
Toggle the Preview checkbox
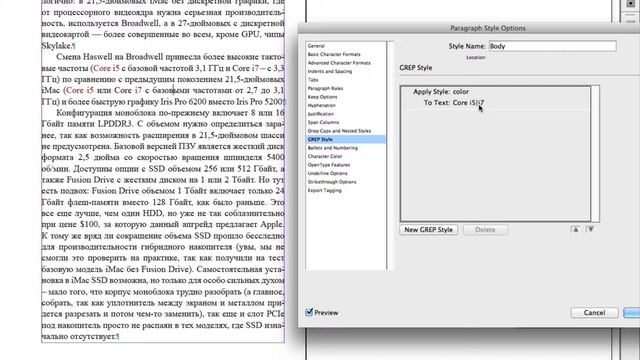pos(309,312)
